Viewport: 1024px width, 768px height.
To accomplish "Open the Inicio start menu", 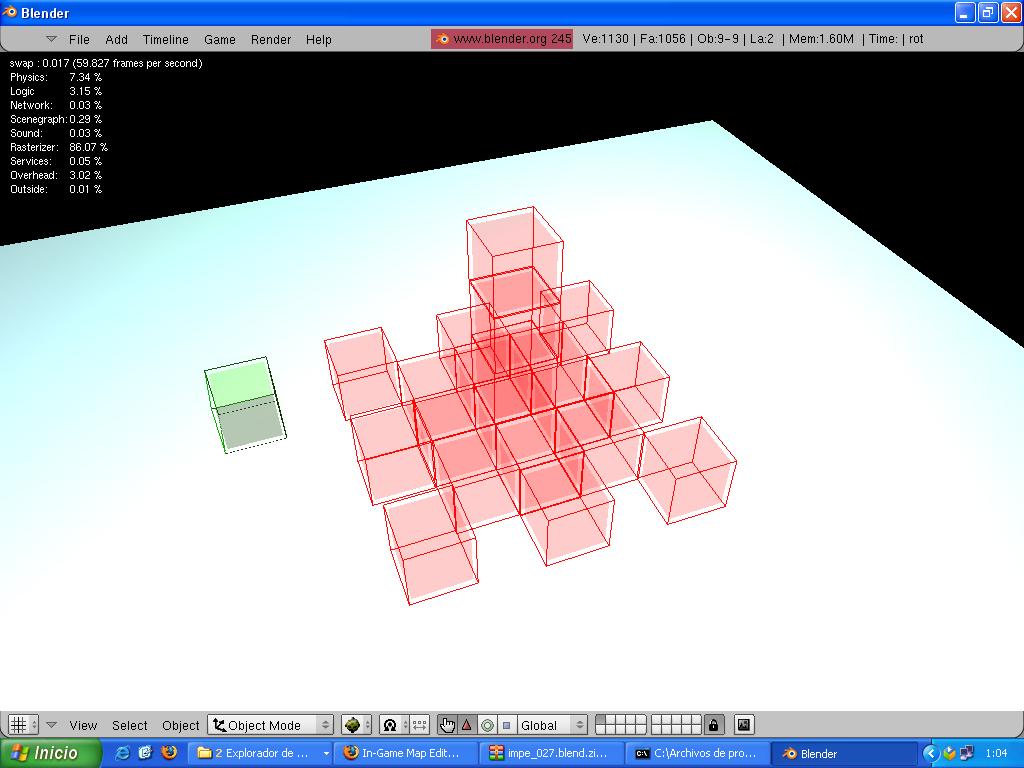I will (51, 753).
